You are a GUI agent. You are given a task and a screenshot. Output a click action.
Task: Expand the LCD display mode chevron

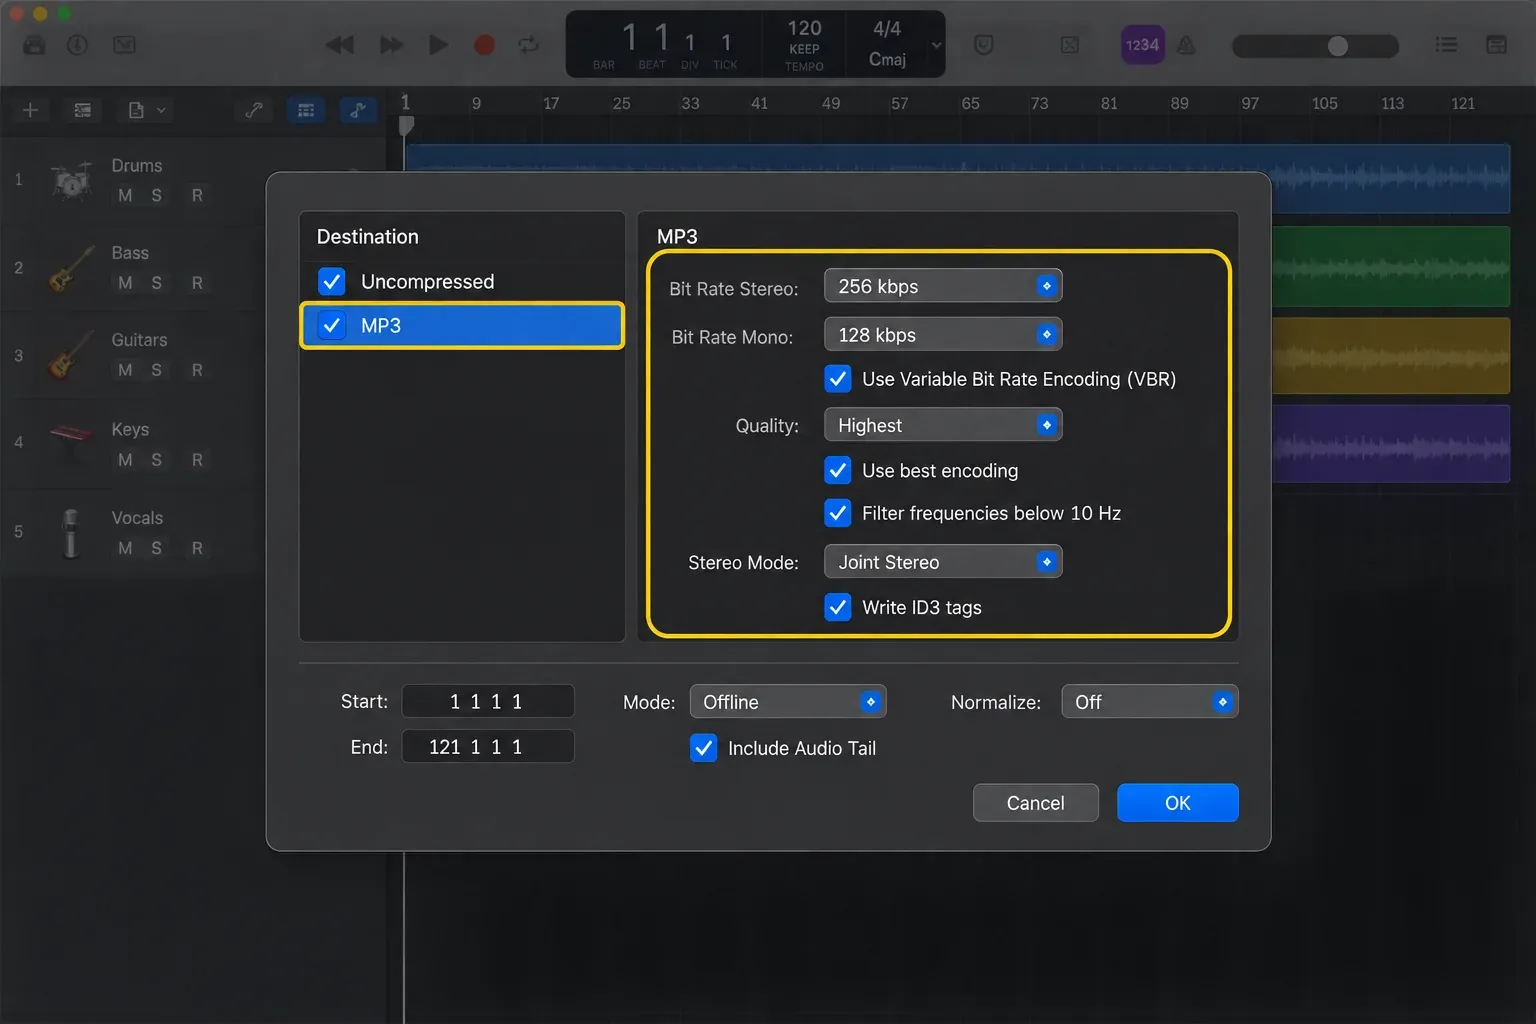[936, 45]
